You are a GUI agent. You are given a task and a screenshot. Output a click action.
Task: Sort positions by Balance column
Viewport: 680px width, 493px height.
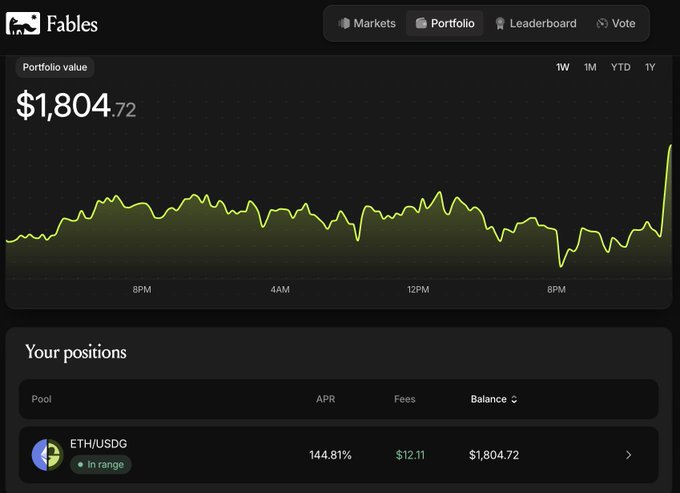click(494, 399)
